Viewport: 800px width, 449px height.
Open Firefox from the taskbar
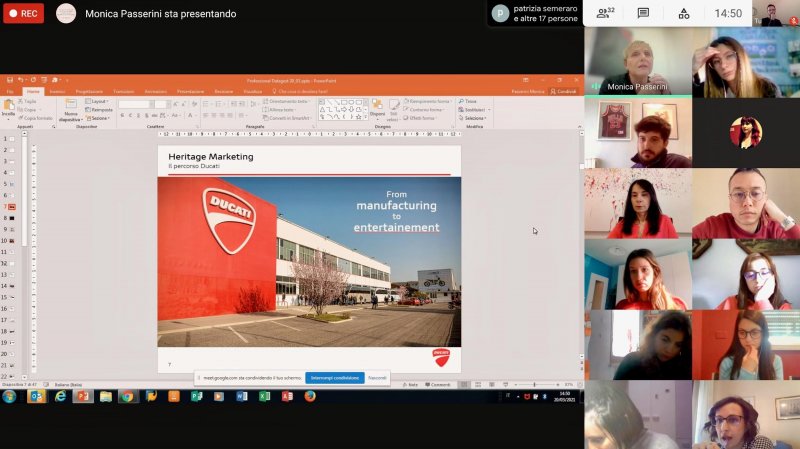pos(310,396)
